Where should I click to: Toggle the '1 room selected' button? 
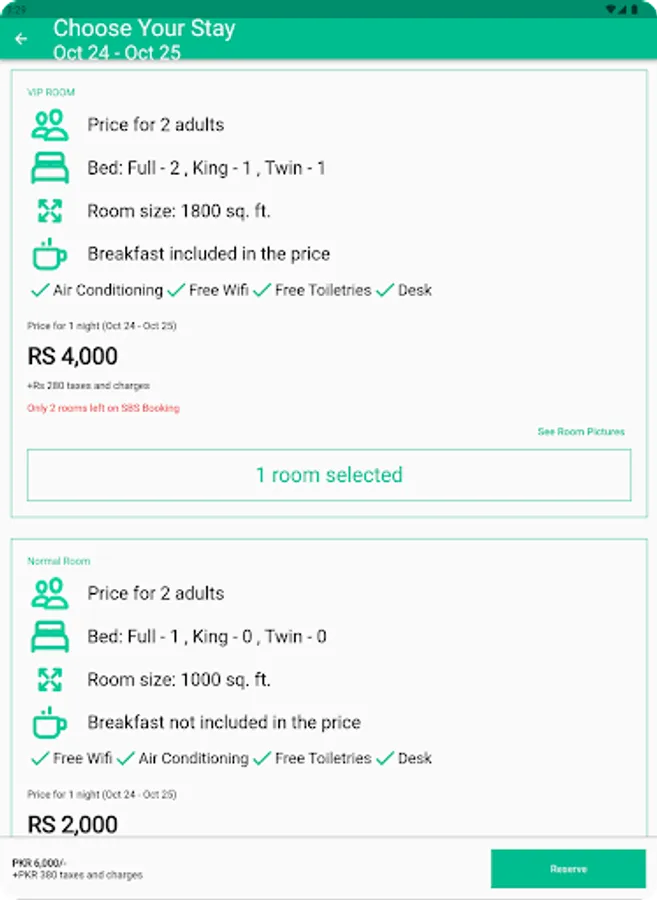point(329,475)
